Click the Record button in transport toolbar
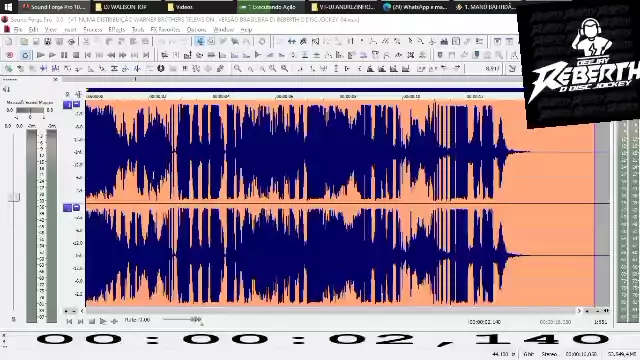 (x=10, y=55)
